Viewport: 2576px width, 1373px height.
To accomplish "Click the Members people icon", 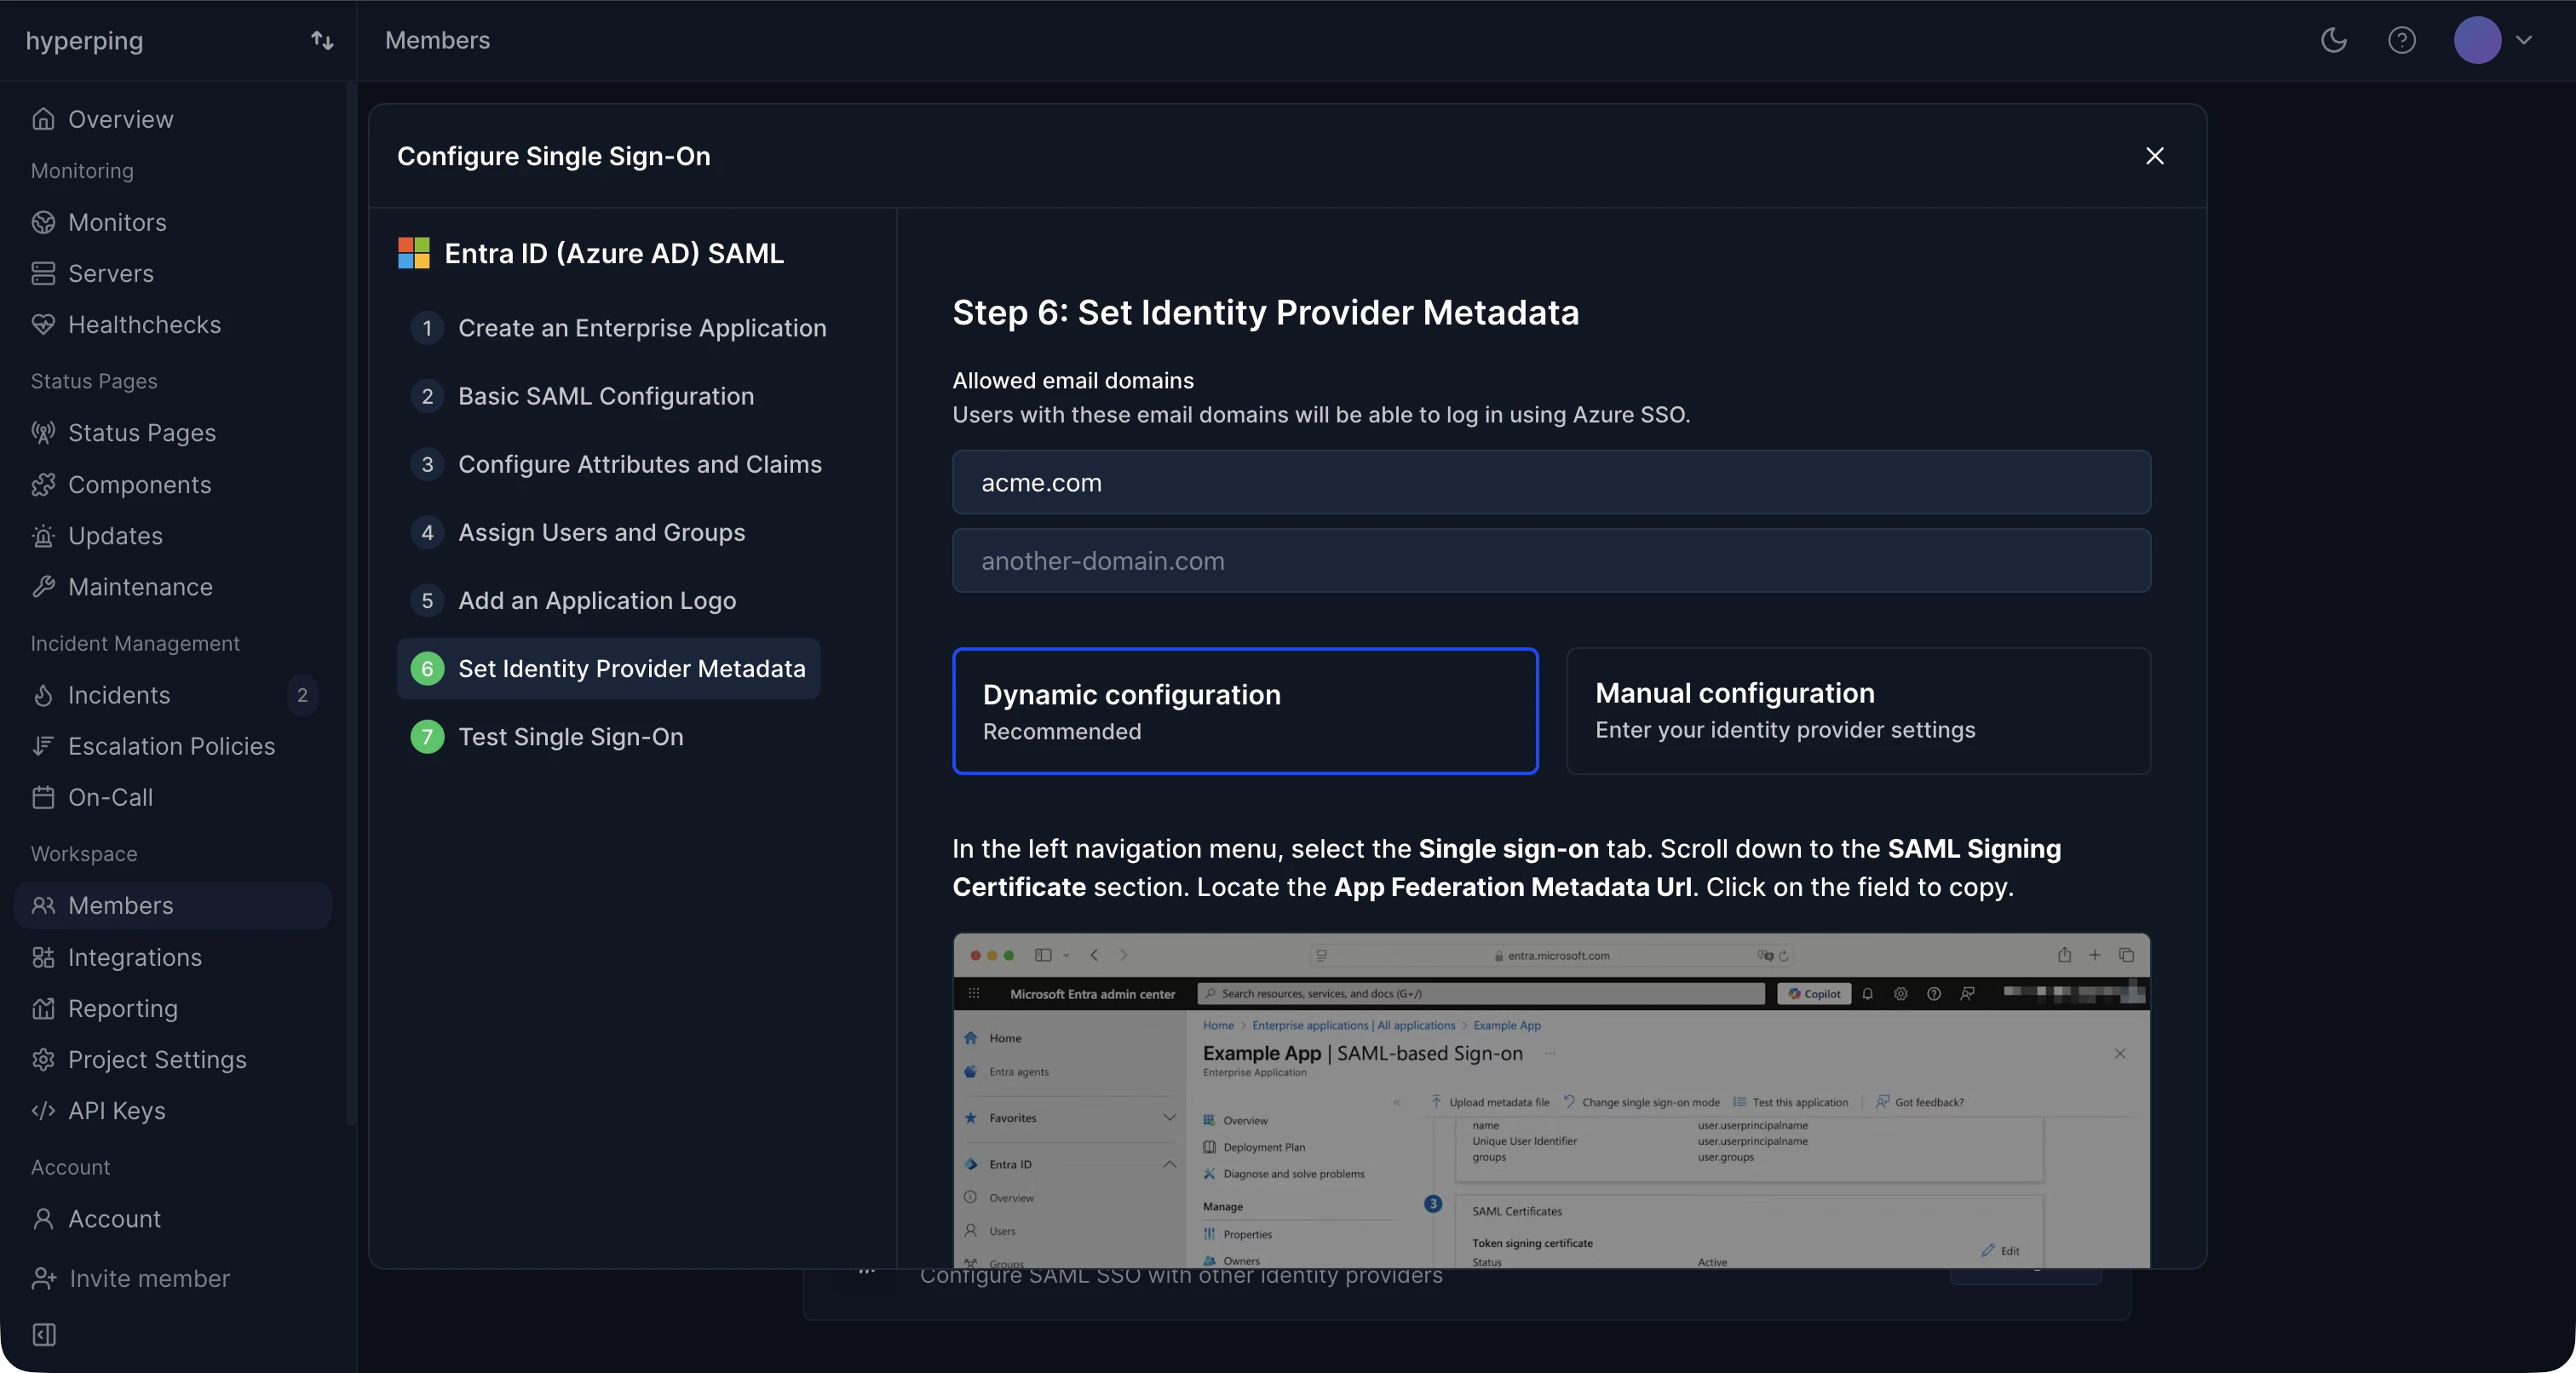I will pos(43,905).
